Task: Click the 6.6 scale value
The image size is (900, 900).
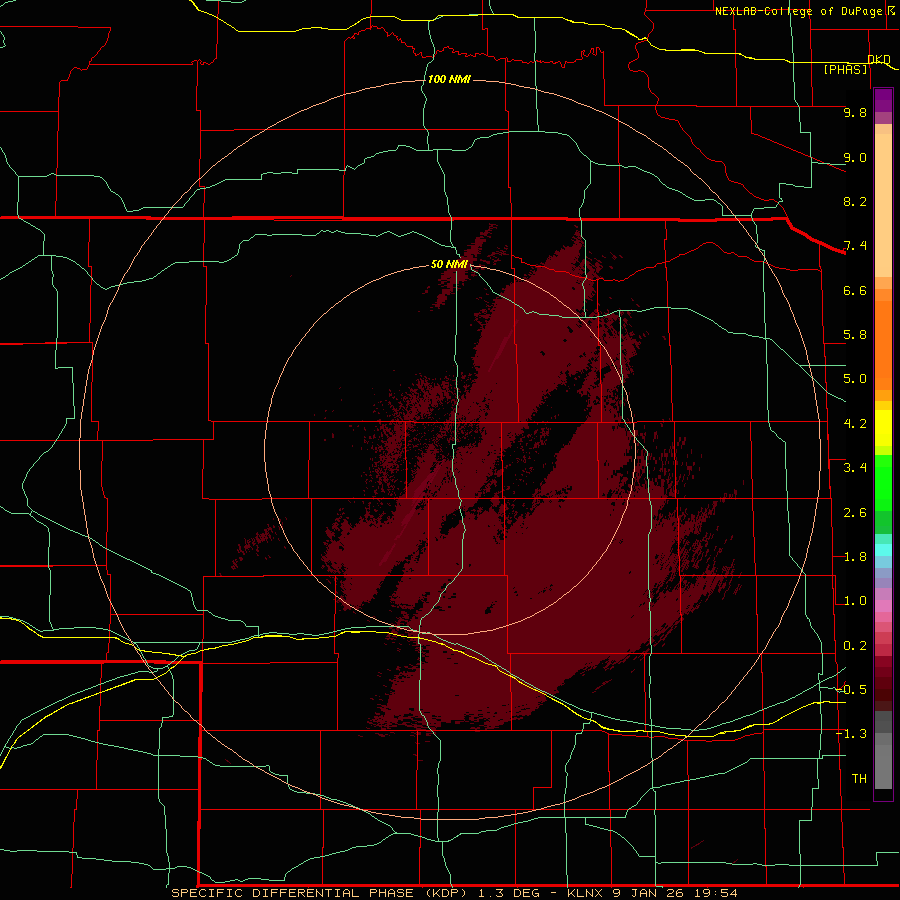Action: click(x=855, y=290)
